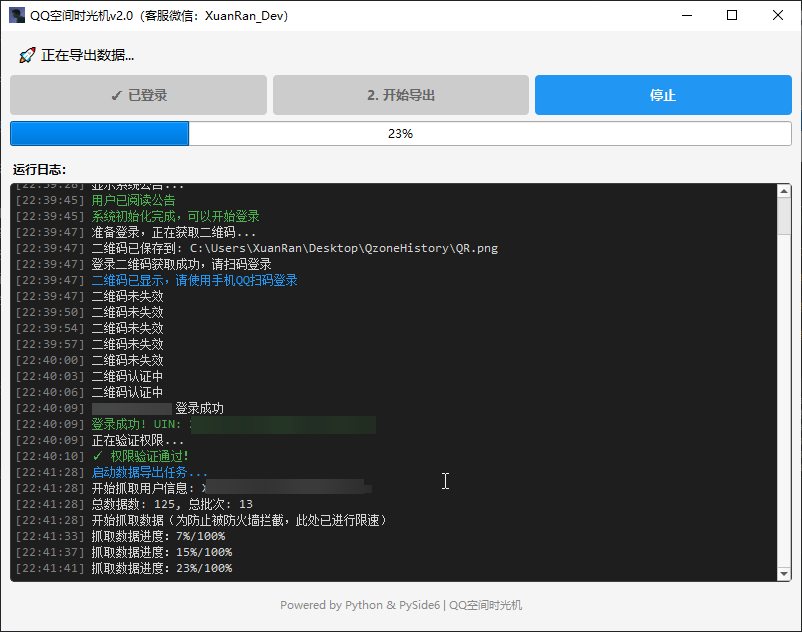Image resolution: width=802 pixels, height=632 pixels.
Task: Click the 抓取数据进度: 23%/100% log entry
Action: click(161, 568)
